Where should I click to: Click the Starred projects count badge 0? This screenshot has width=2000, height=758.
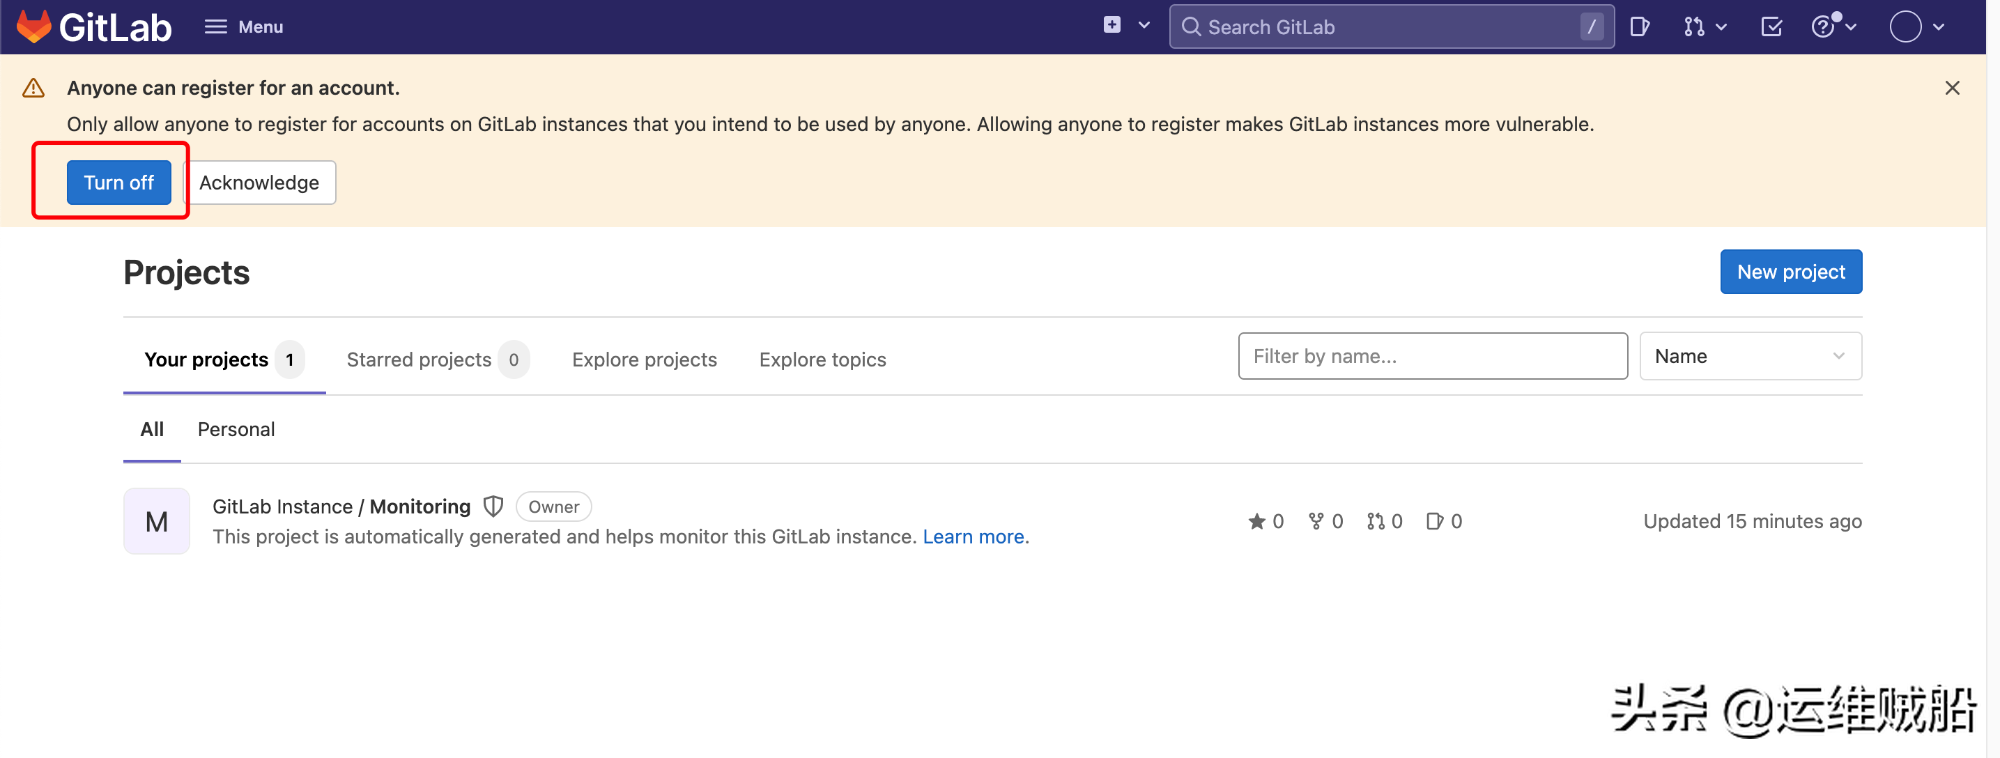(514, 360)
